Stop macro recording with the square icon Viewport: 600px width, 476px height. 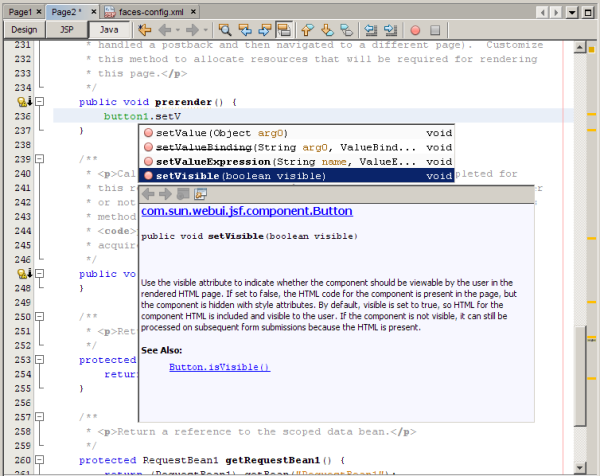[x=435, y=30]
